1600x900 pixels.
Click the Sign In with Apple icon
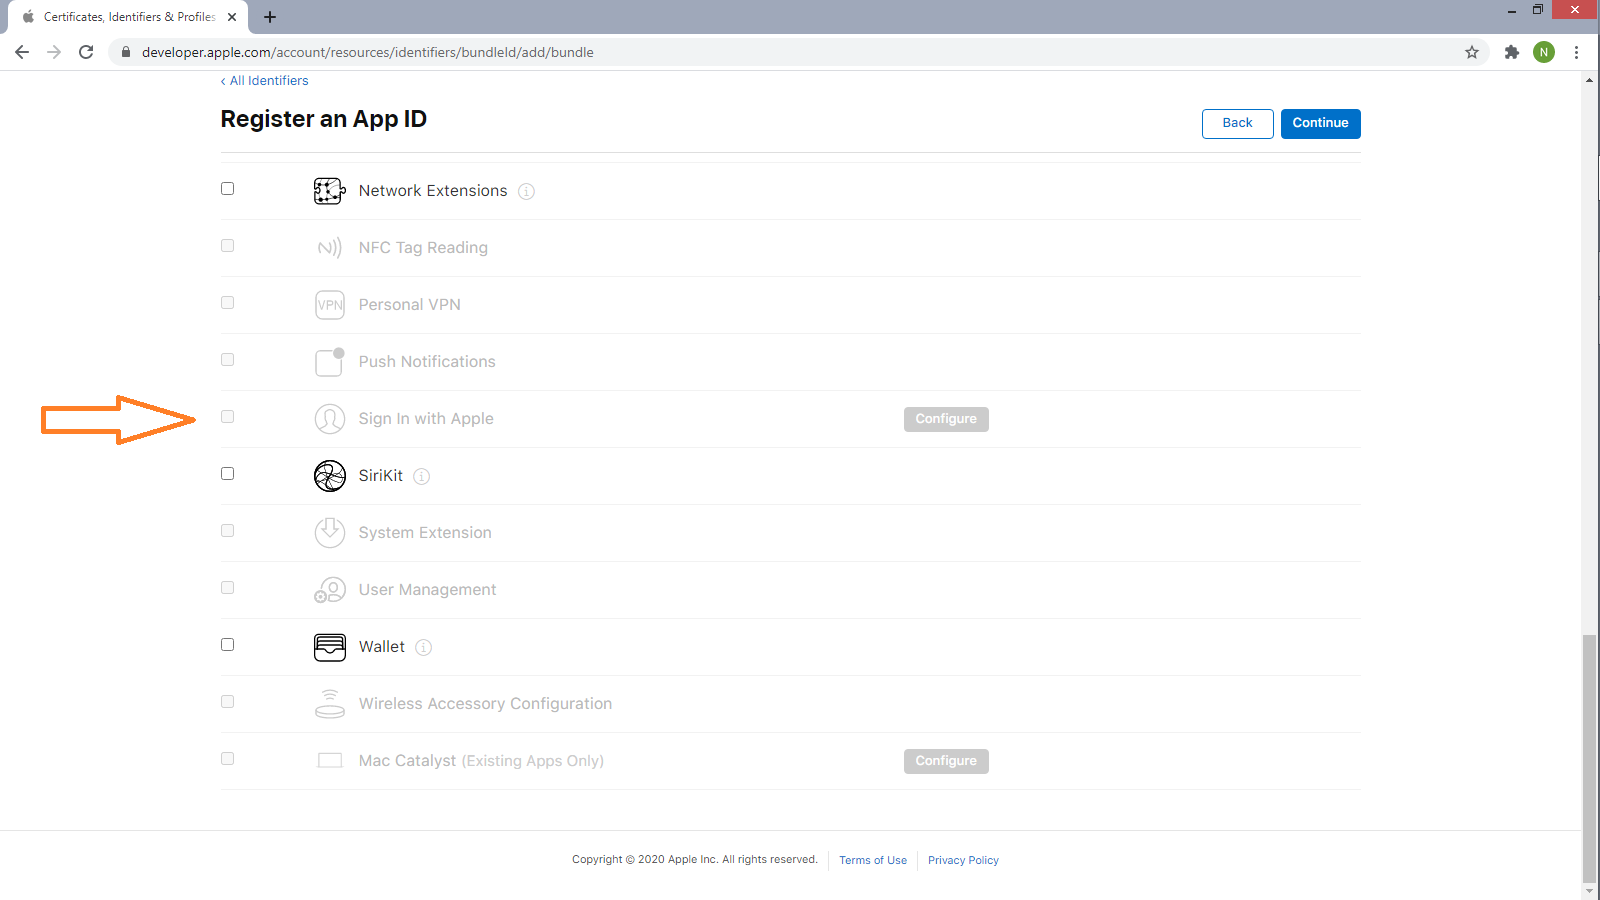point(330,419)
